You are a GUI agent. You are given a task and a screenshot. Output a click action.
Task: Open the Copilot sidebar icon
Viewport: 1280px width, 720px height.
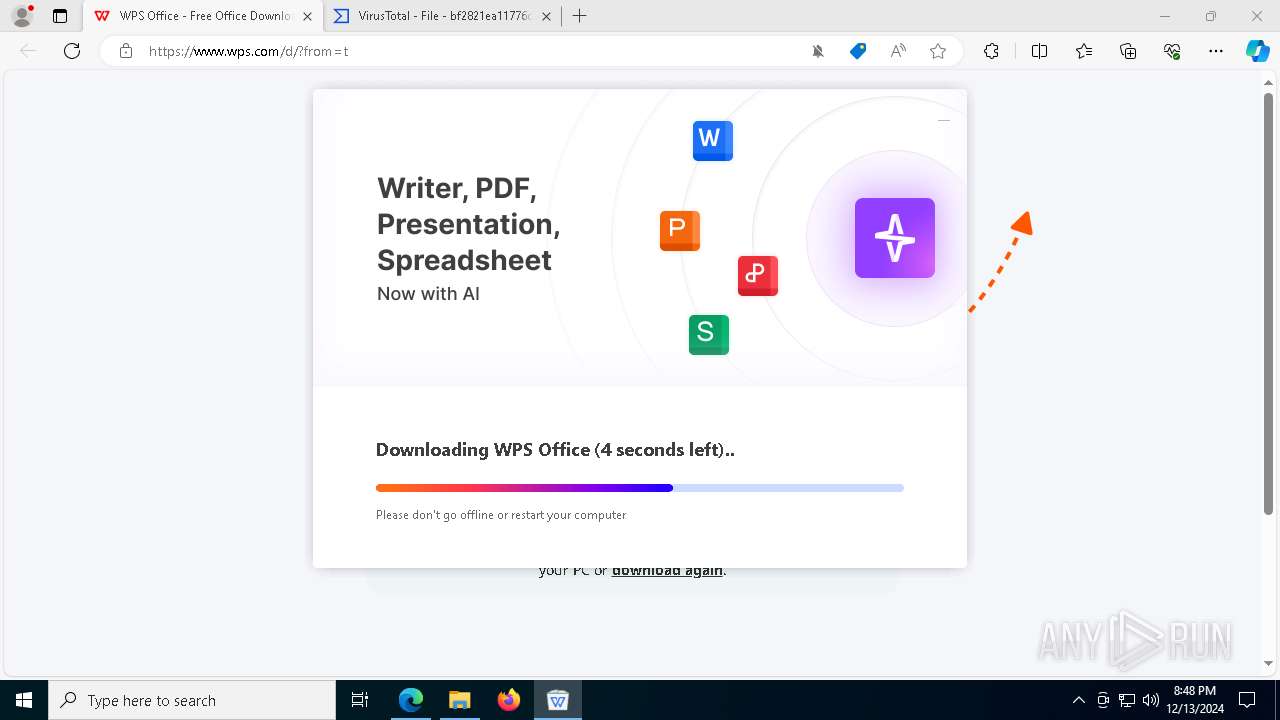tap(1257, 51)
